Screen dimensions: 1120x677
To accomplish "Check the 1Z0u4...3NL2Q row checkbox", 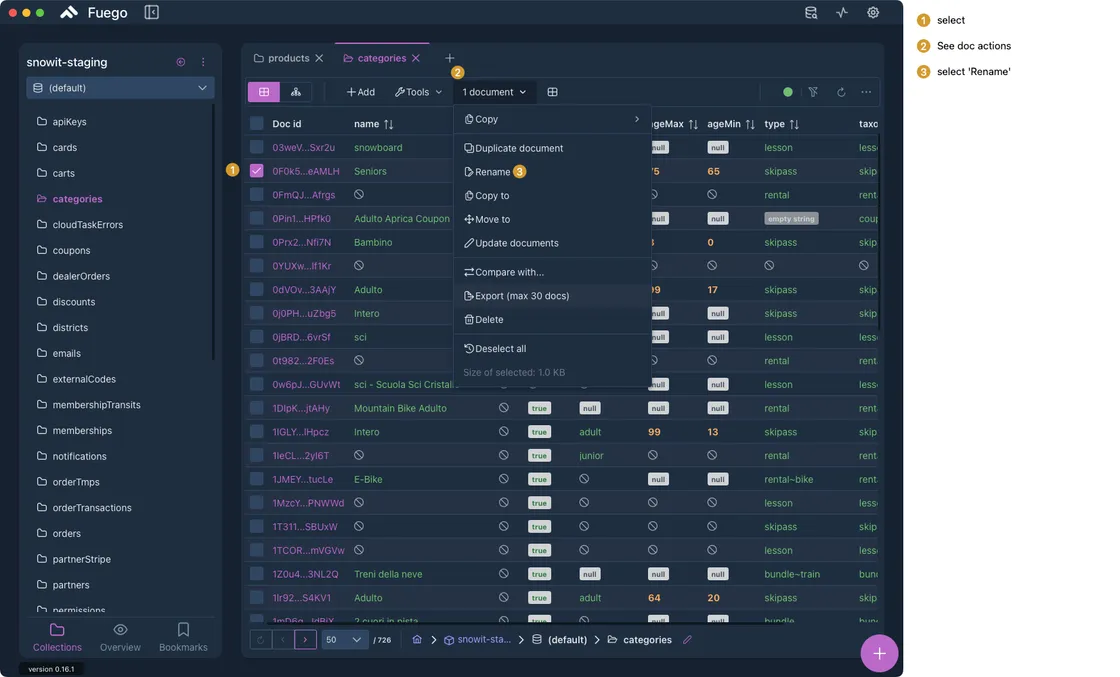I will click(256, 573).
